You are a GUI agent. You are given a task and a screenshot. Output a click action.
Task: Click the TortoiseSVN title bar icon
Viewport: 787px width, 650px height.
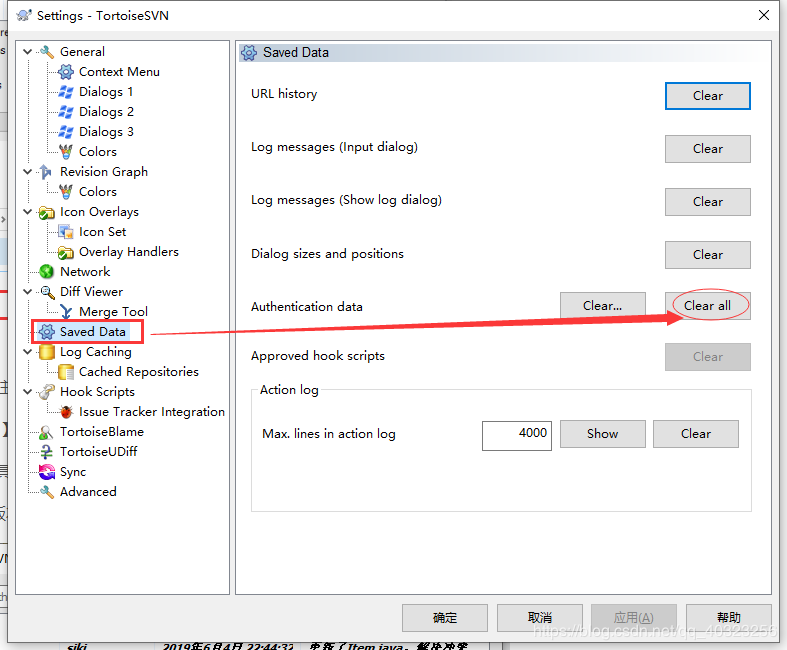(24, 16)
